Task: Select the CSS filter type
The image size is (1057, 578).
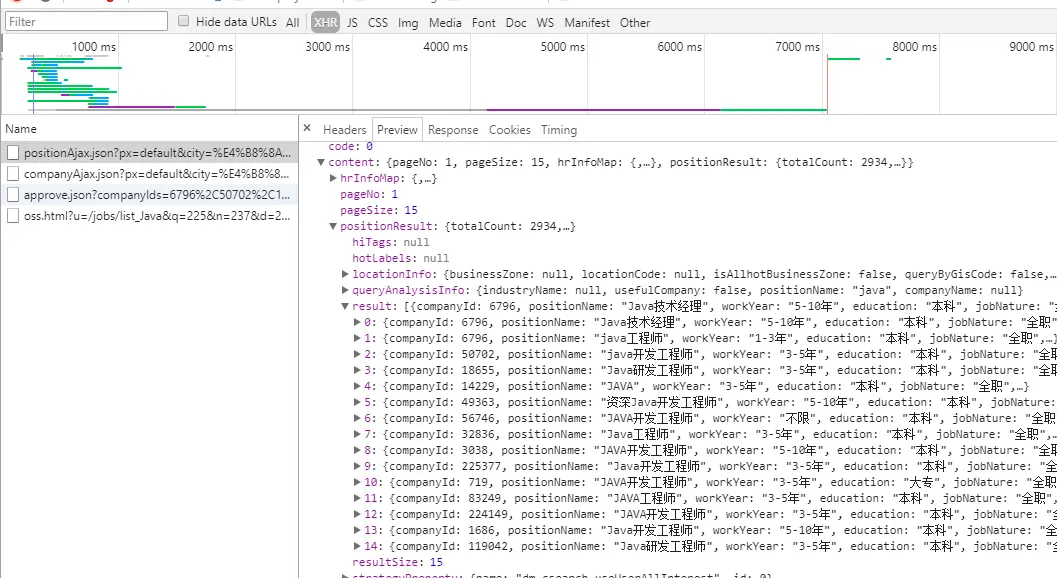Action: pyautogui.click(x=378, y=22)
